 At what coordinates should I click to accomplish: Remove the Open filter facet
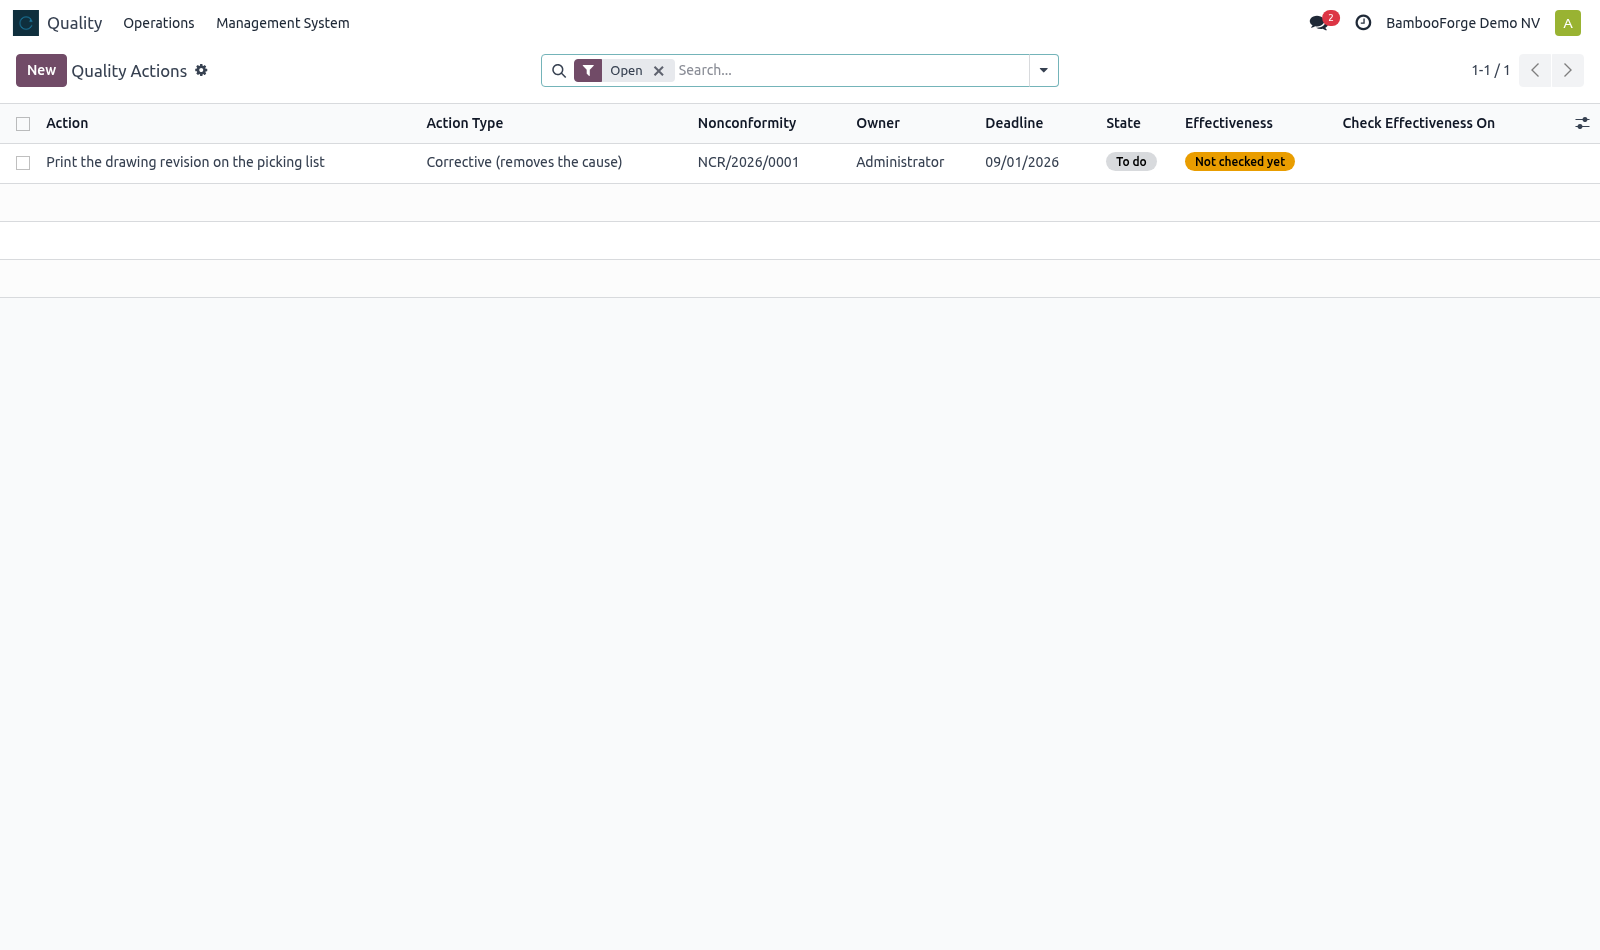tap(659, 71)
